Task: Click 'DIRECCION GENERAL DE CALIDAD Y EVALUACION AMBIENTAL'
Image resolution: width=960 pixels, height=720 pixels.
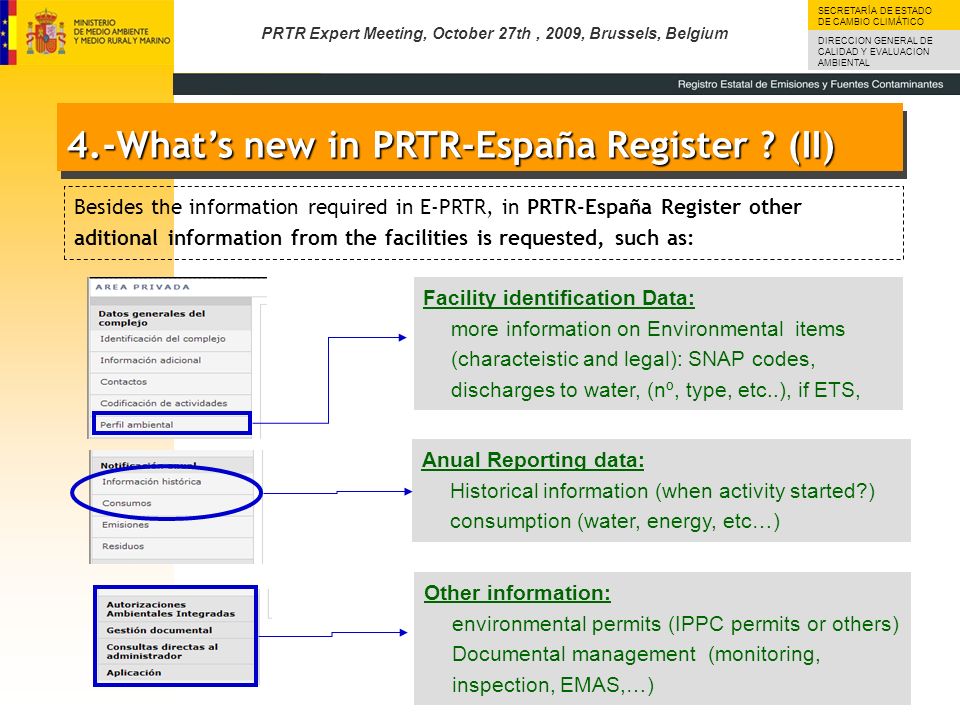Action: [875, 51]
